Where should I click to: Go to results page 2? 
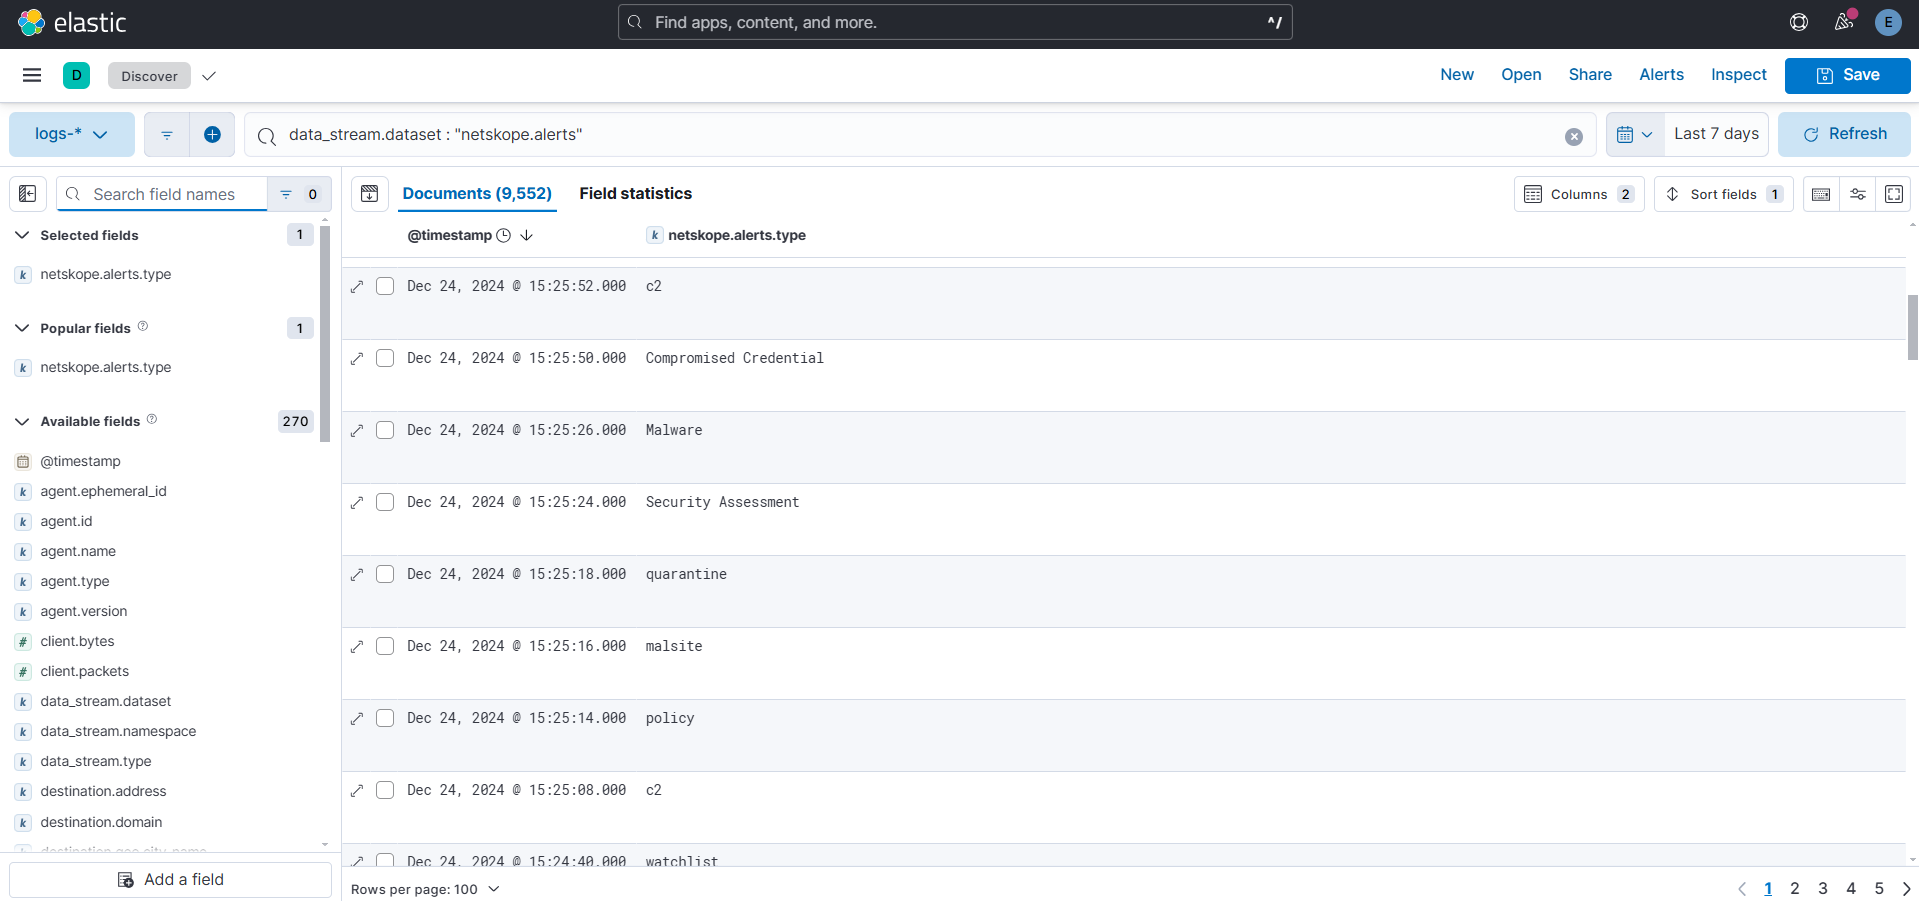(1795, 889)
